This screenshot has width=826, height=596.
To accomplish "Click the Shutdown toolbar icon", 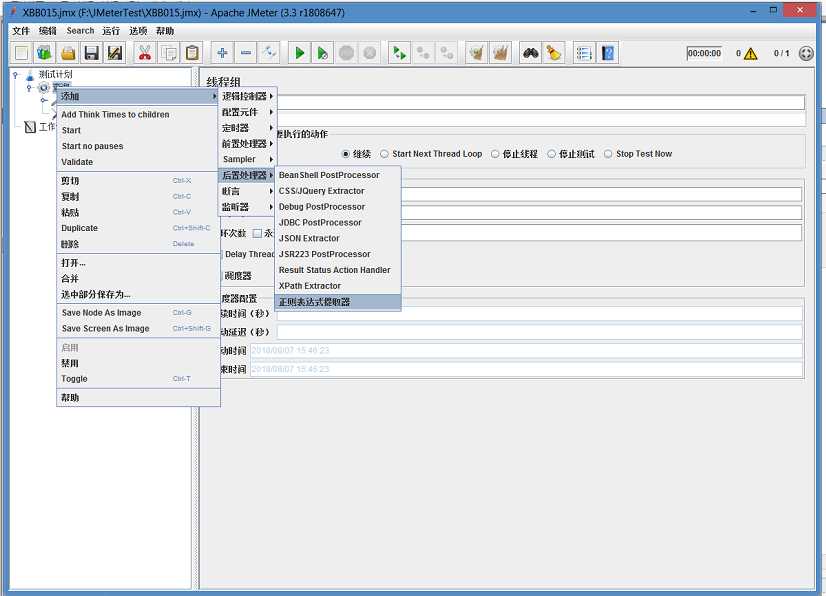I will (x=370, y=53).
